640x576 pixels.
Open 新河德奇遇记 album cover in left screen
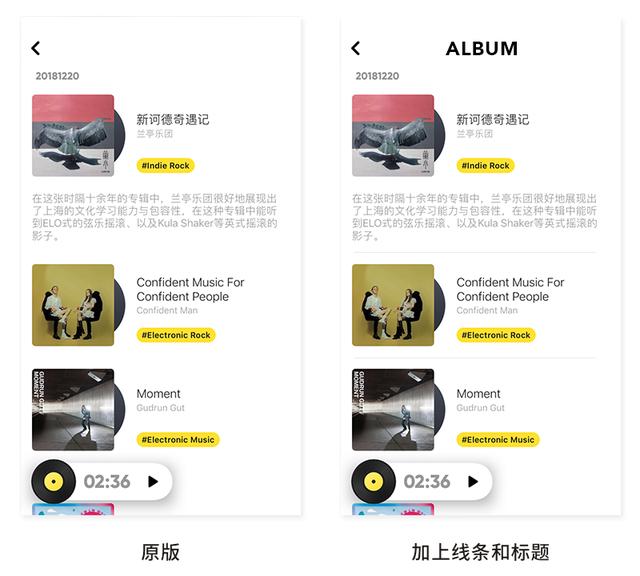pyautogui.click(x=73, y=136)
